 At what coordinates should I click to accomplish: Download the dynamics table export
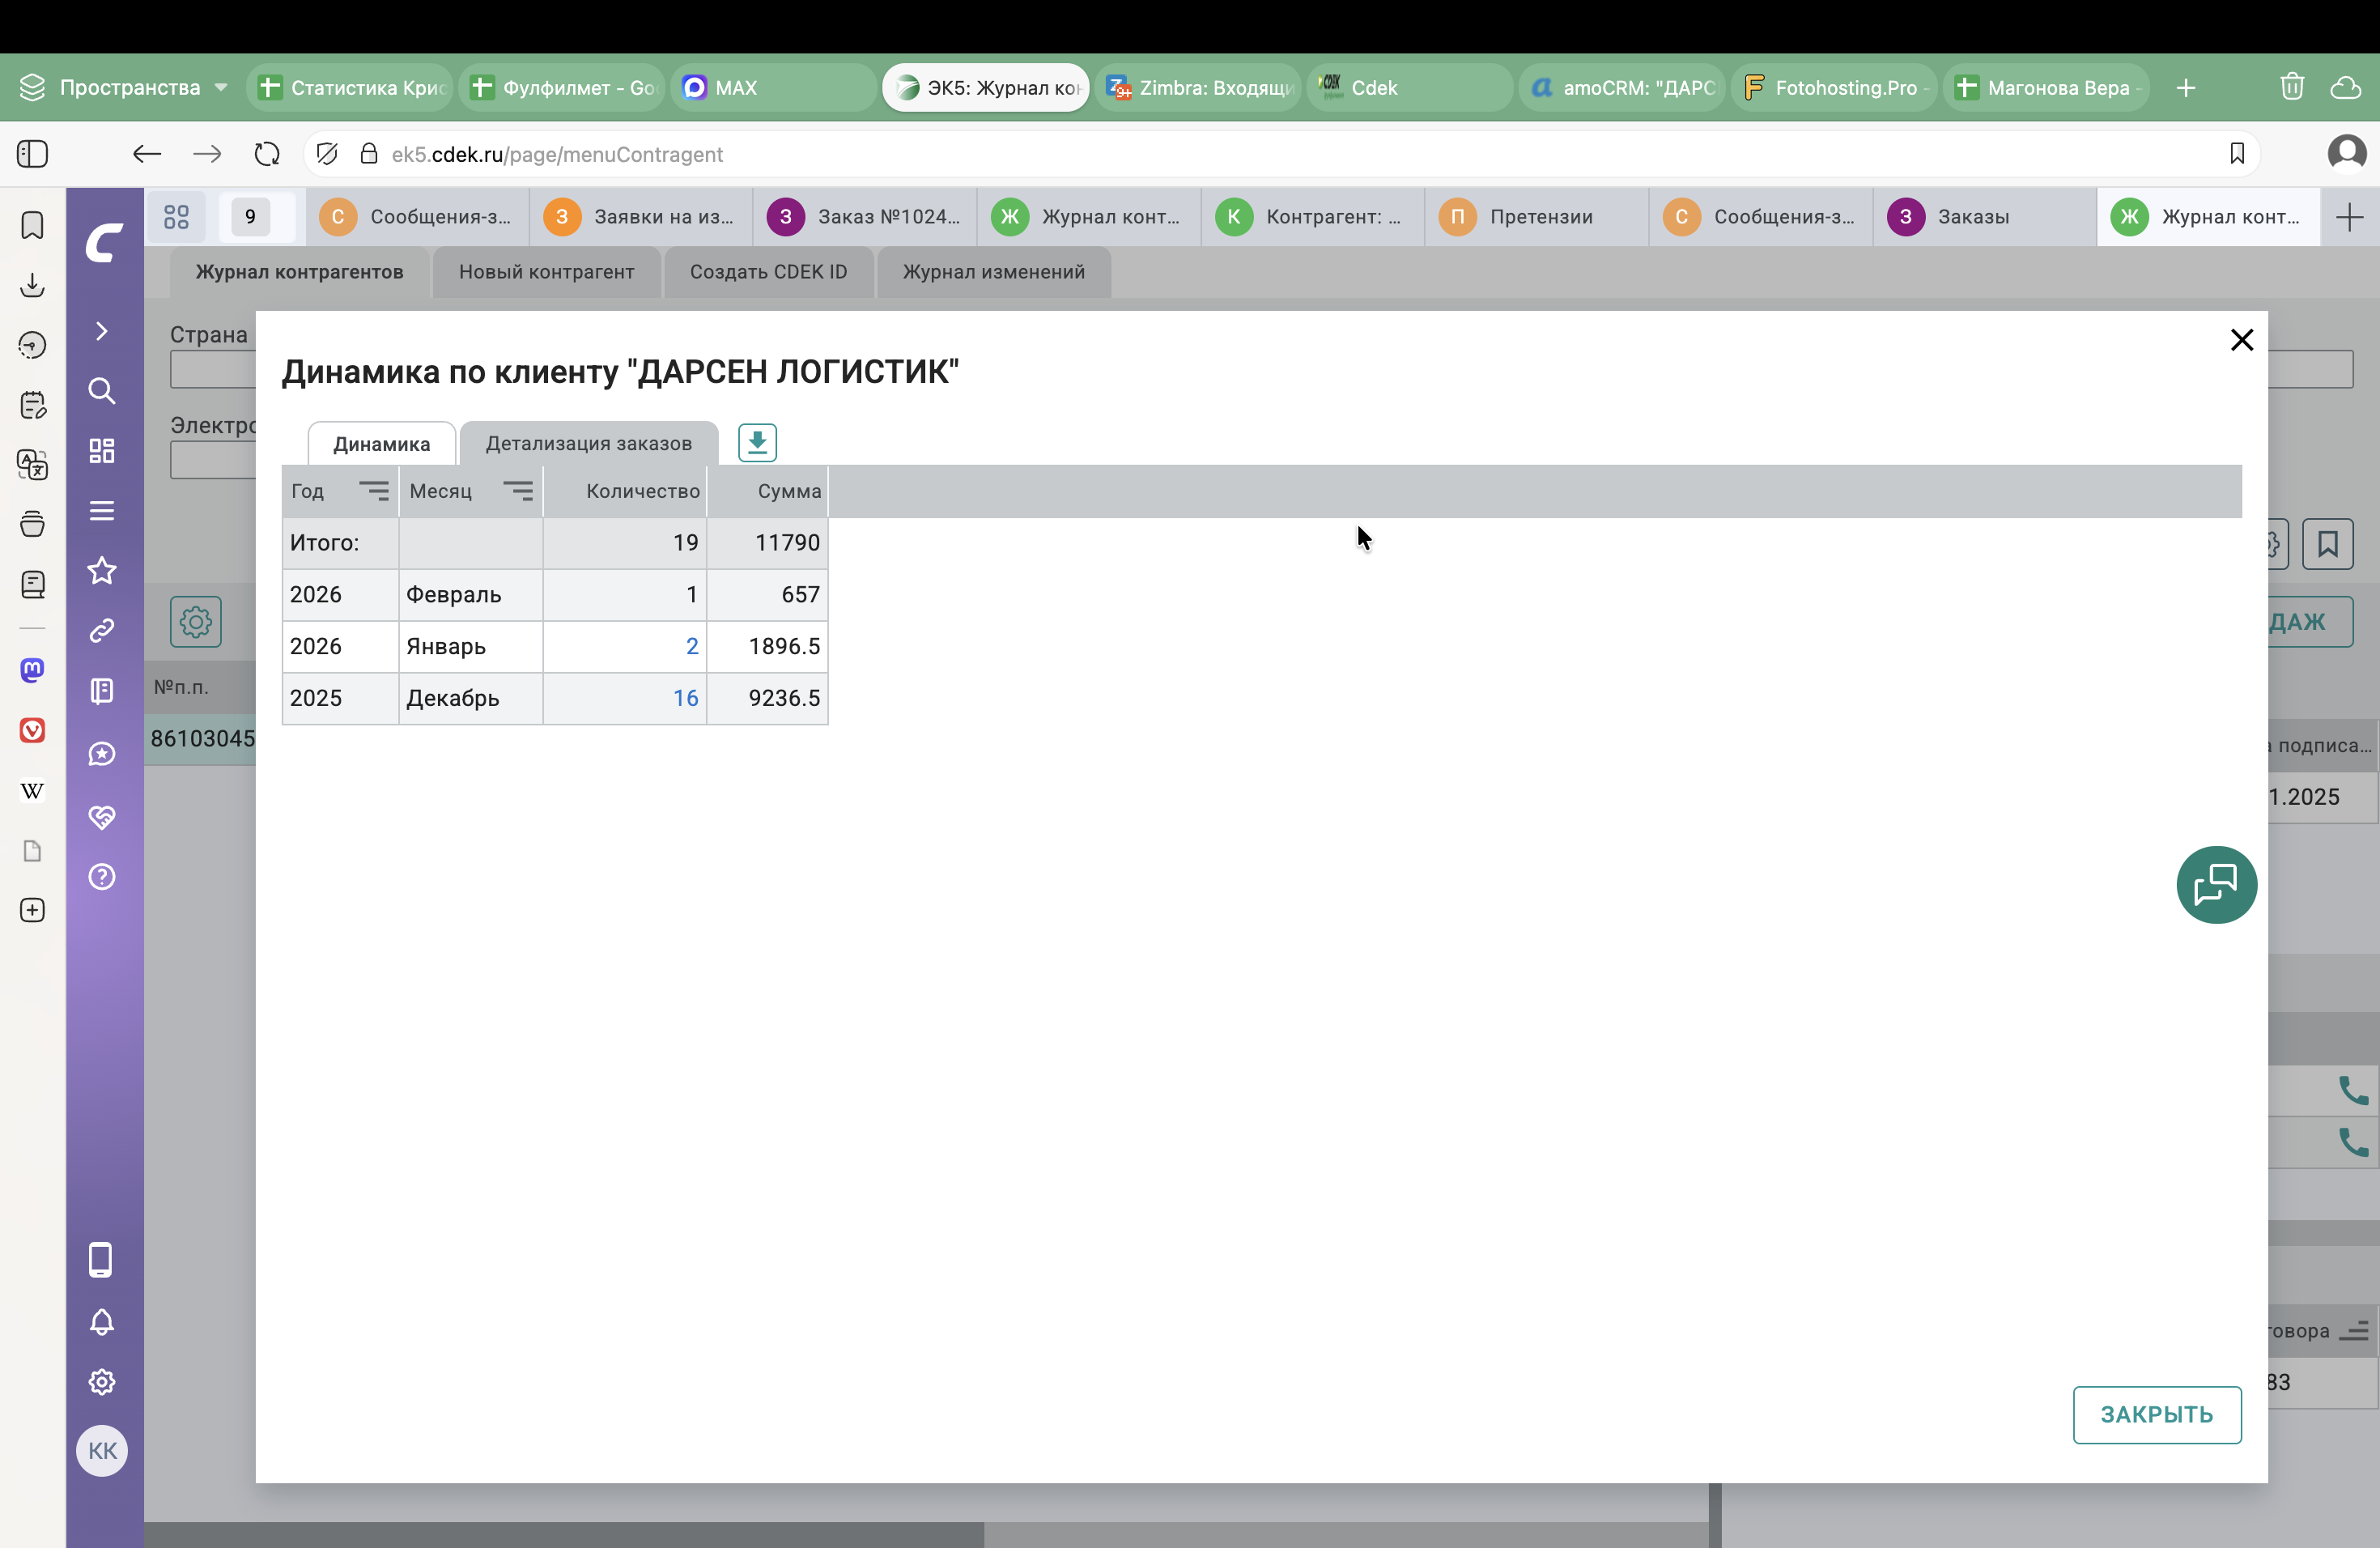[757, 442]
